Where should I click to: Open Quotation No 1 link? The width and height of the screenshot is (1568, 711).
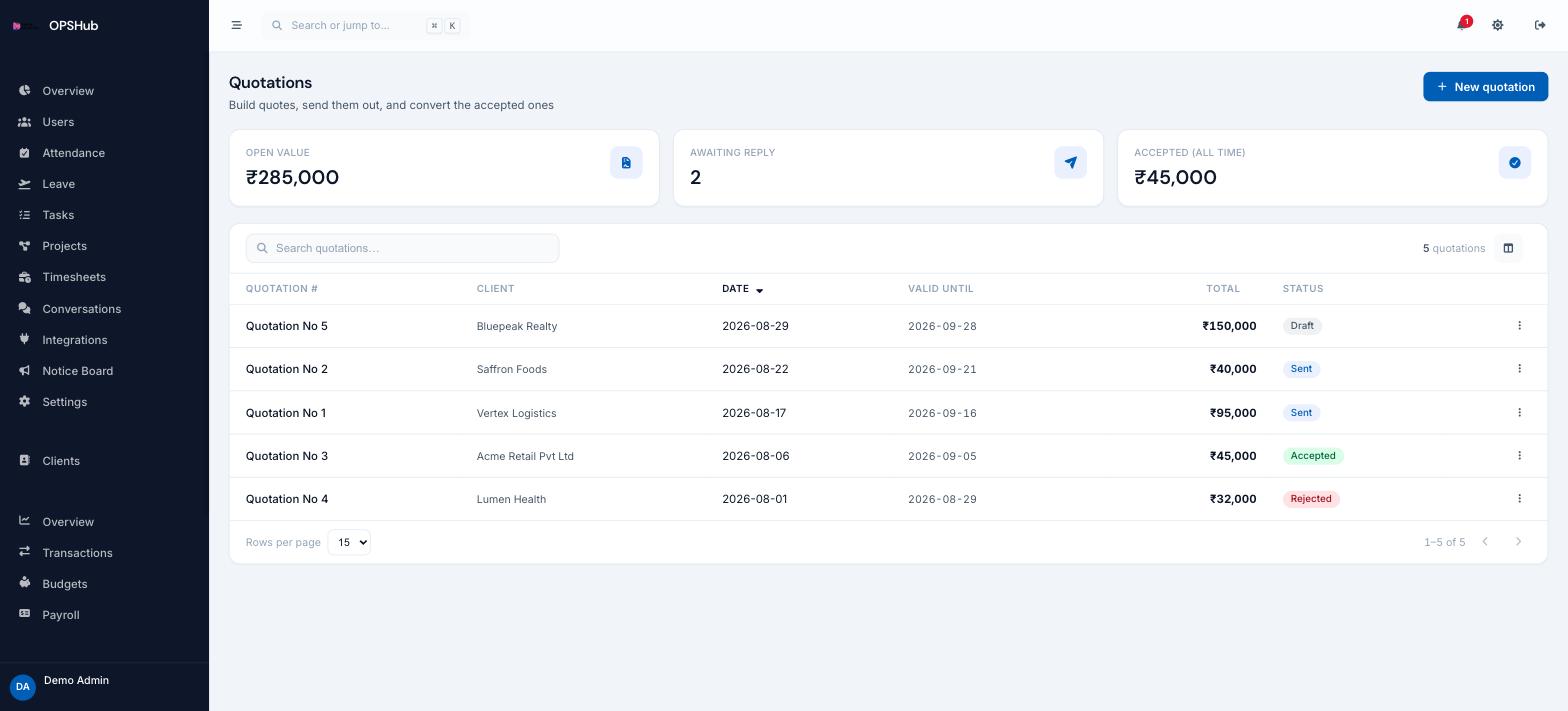coord(286,413)
